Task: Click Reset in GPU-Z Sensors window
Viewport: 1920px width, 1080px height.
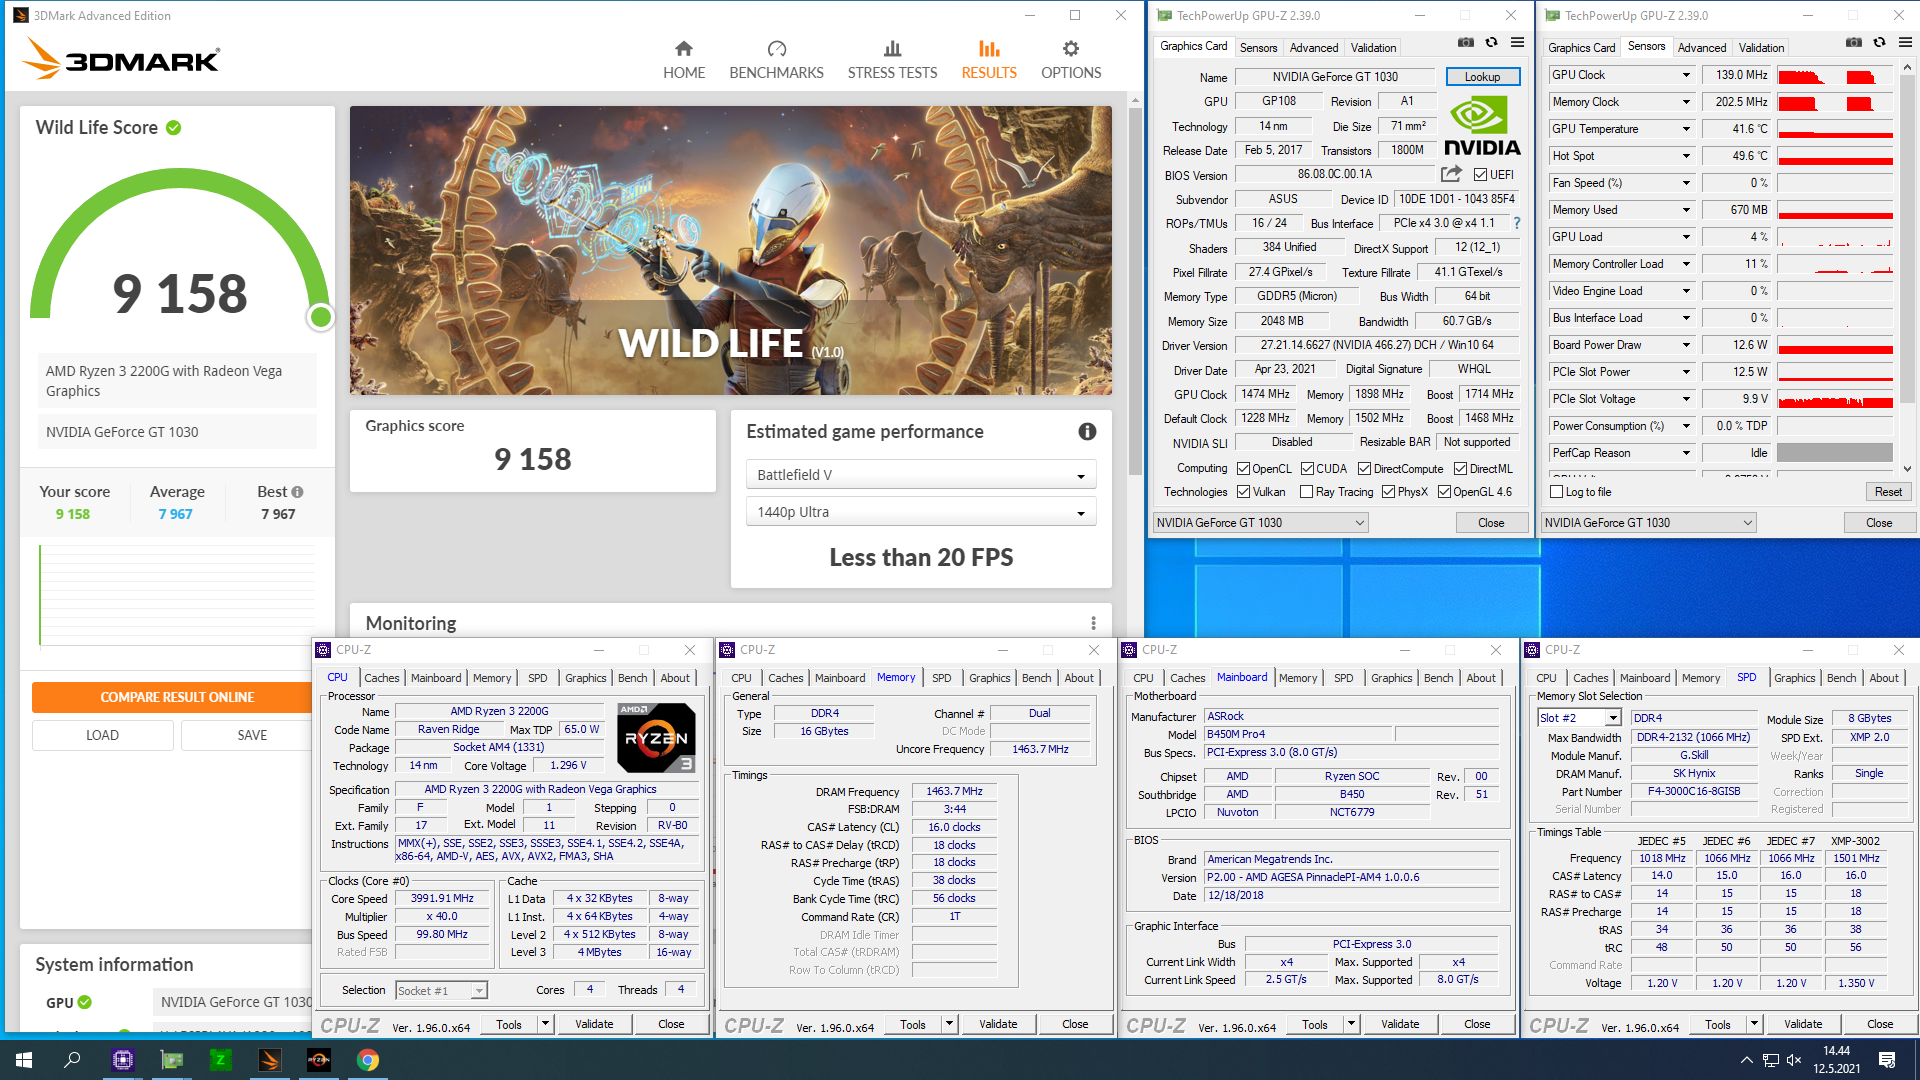Action: pos(1888,492)
